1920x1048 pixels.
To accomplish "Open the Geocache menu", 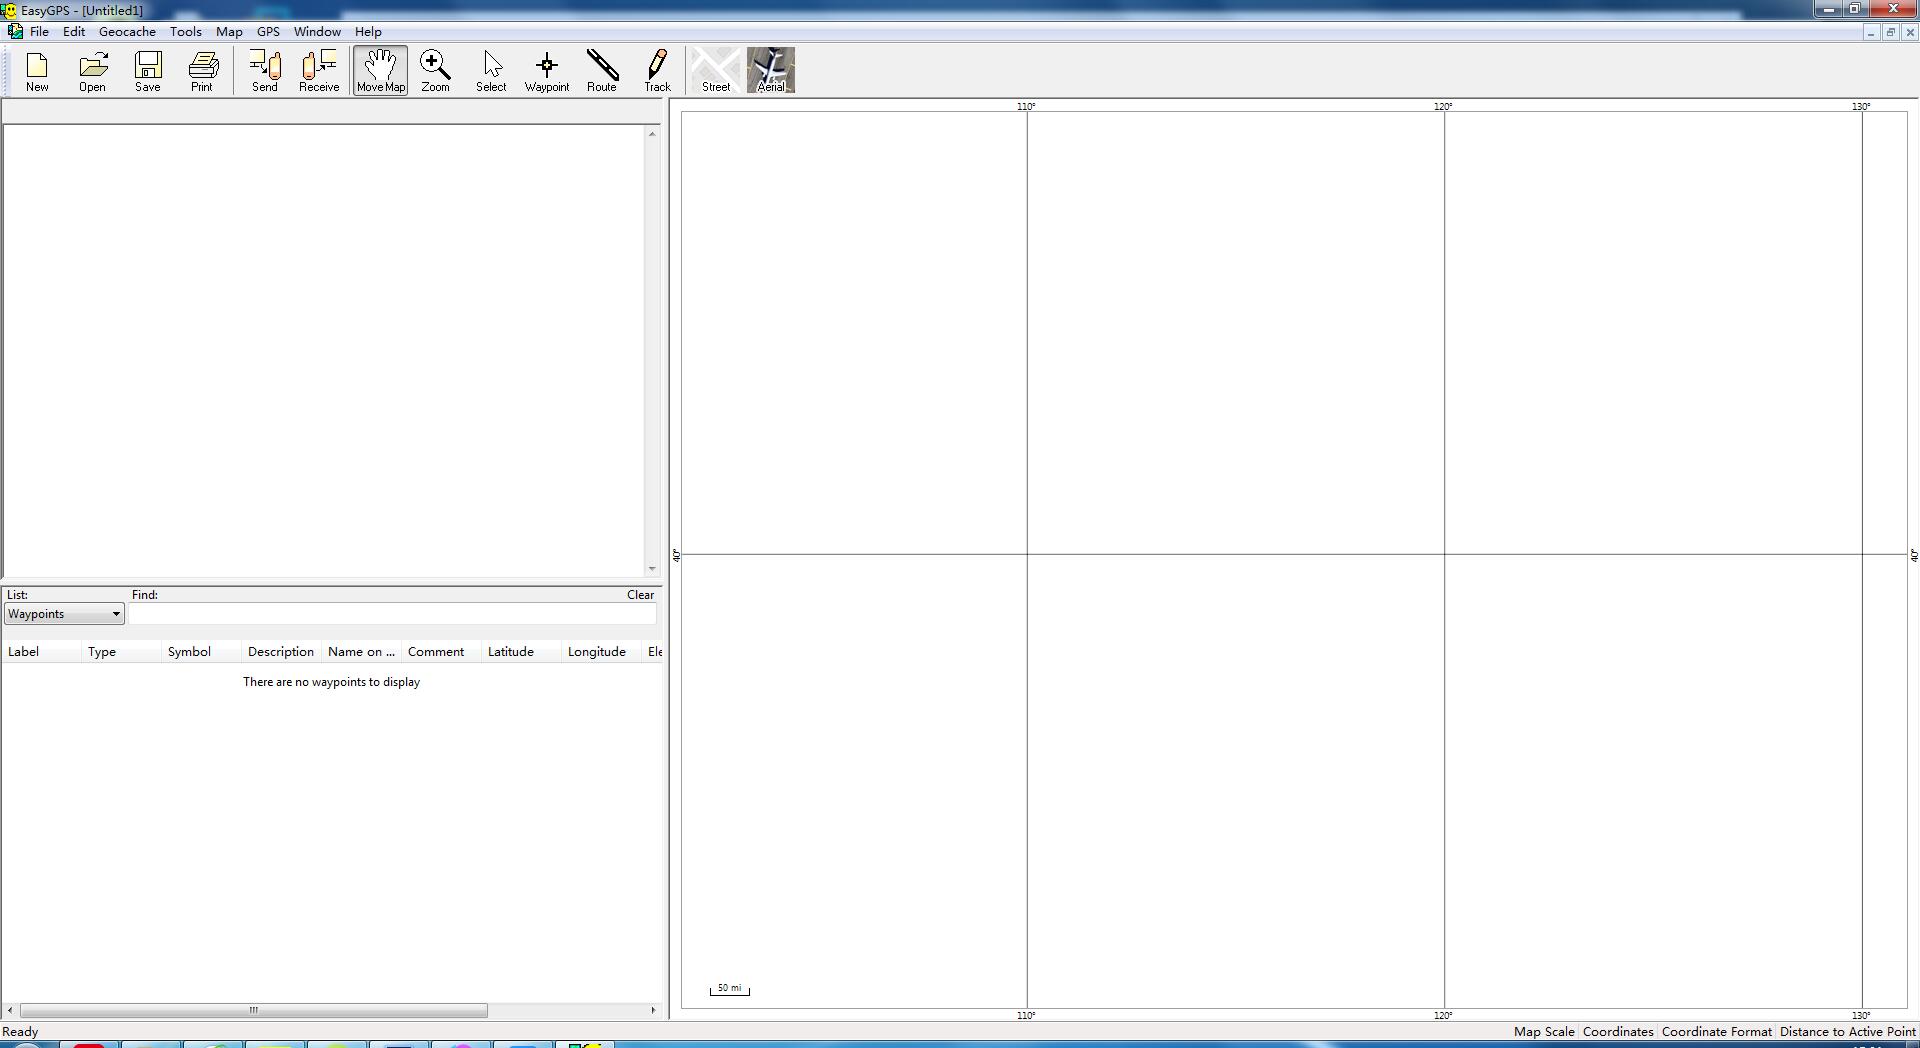I will [127, 32].
